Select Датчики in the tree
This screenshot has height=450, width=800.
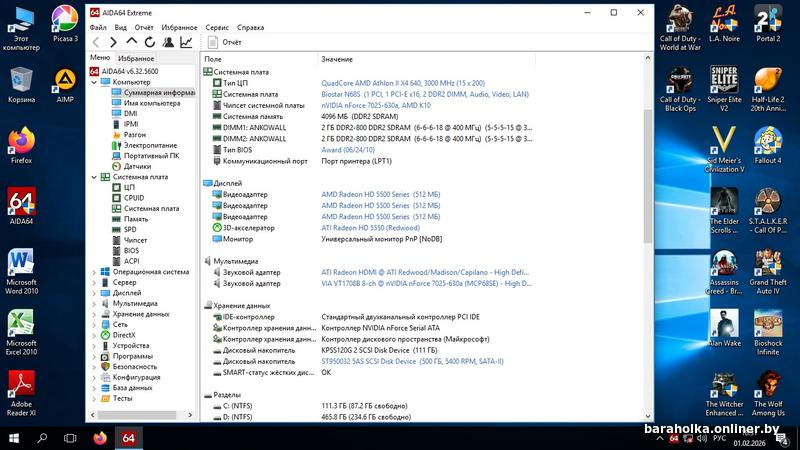coord(137,166)
